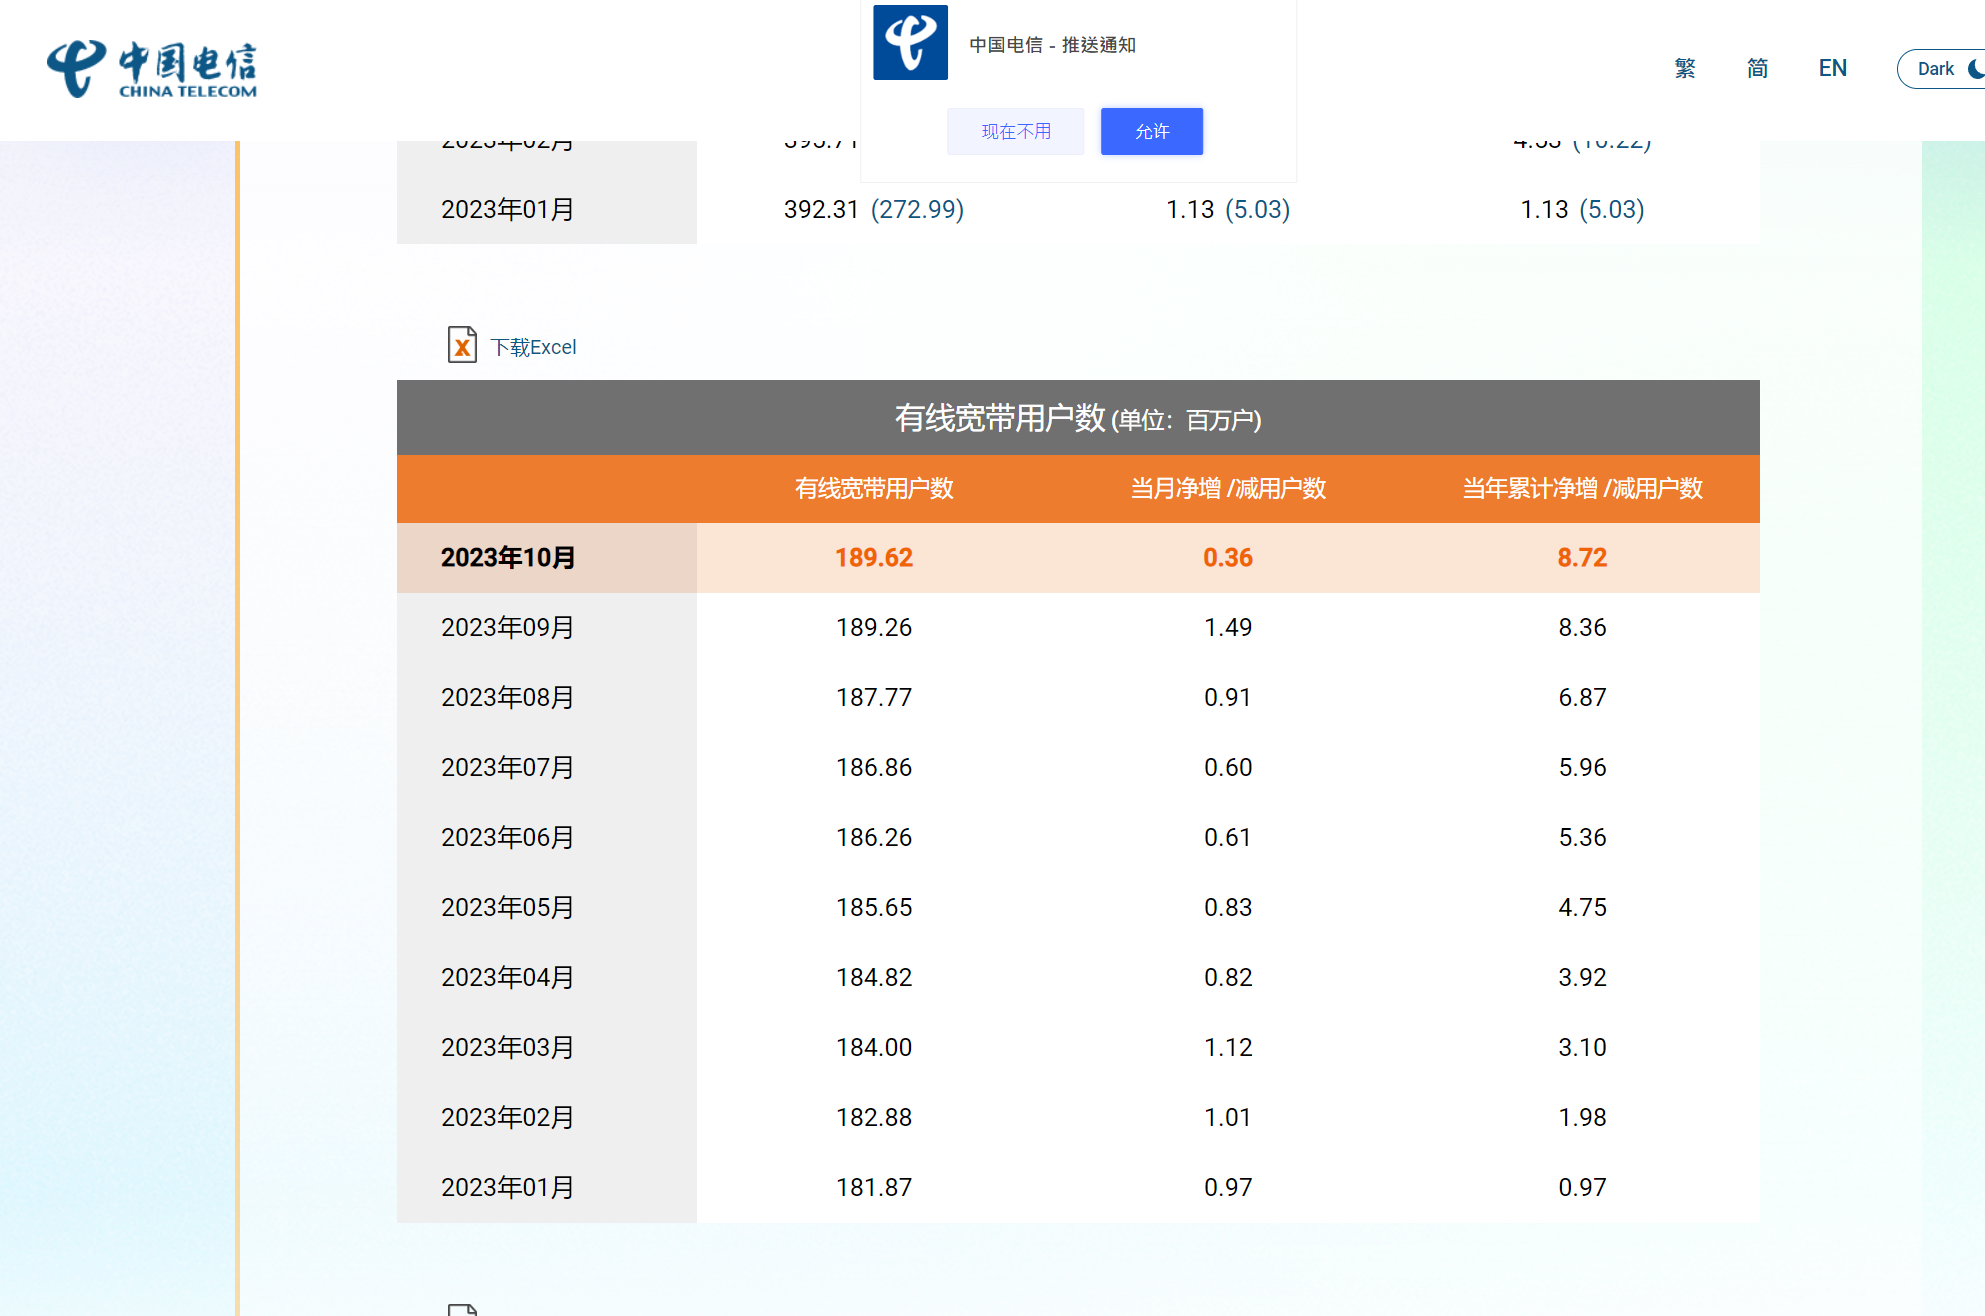
Task: Switch to Traditional Chinese 繁
Action: pos(1685,68)
